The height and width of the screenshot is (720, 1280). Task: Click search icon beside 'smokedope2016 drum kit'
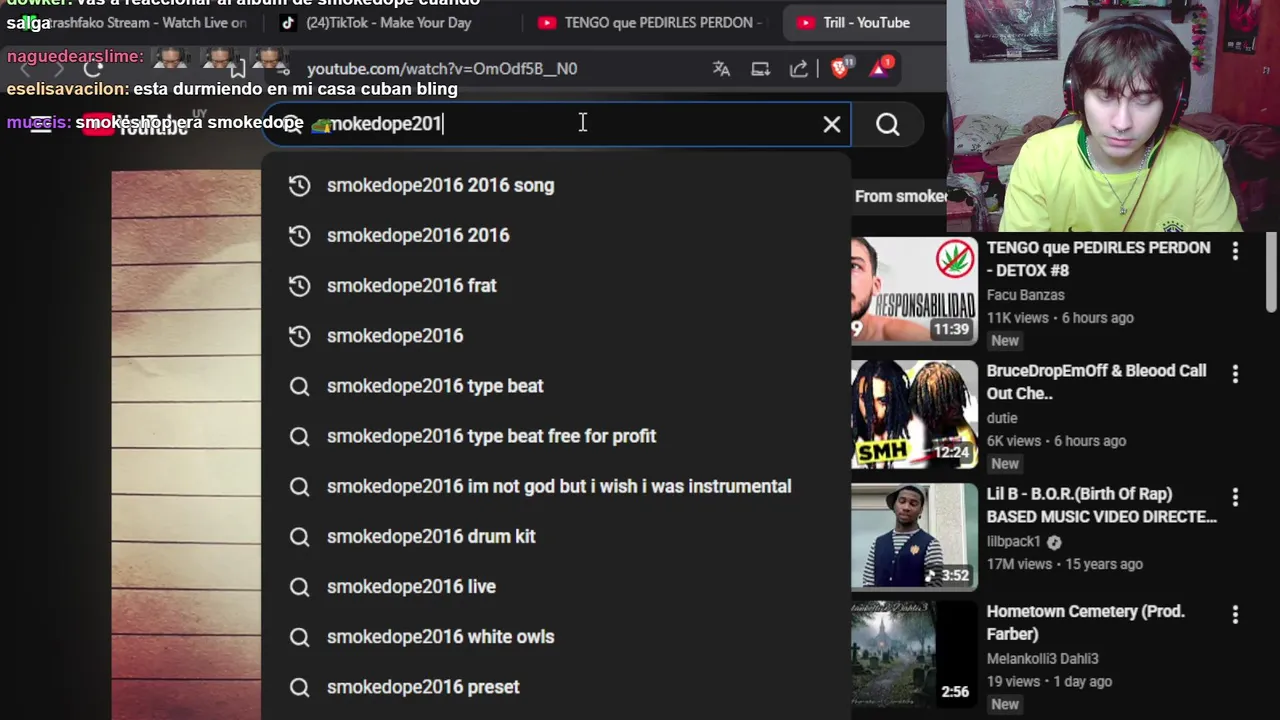click(299, 537)
